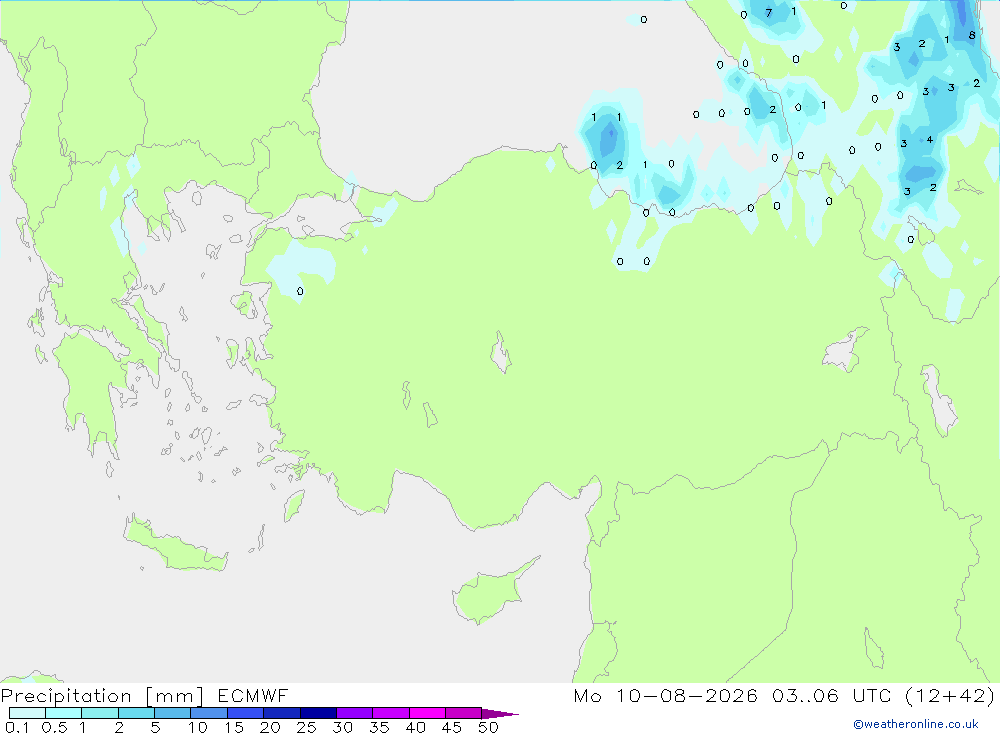Click the legend swatch between 25 and 30

[x=318, y=713]
